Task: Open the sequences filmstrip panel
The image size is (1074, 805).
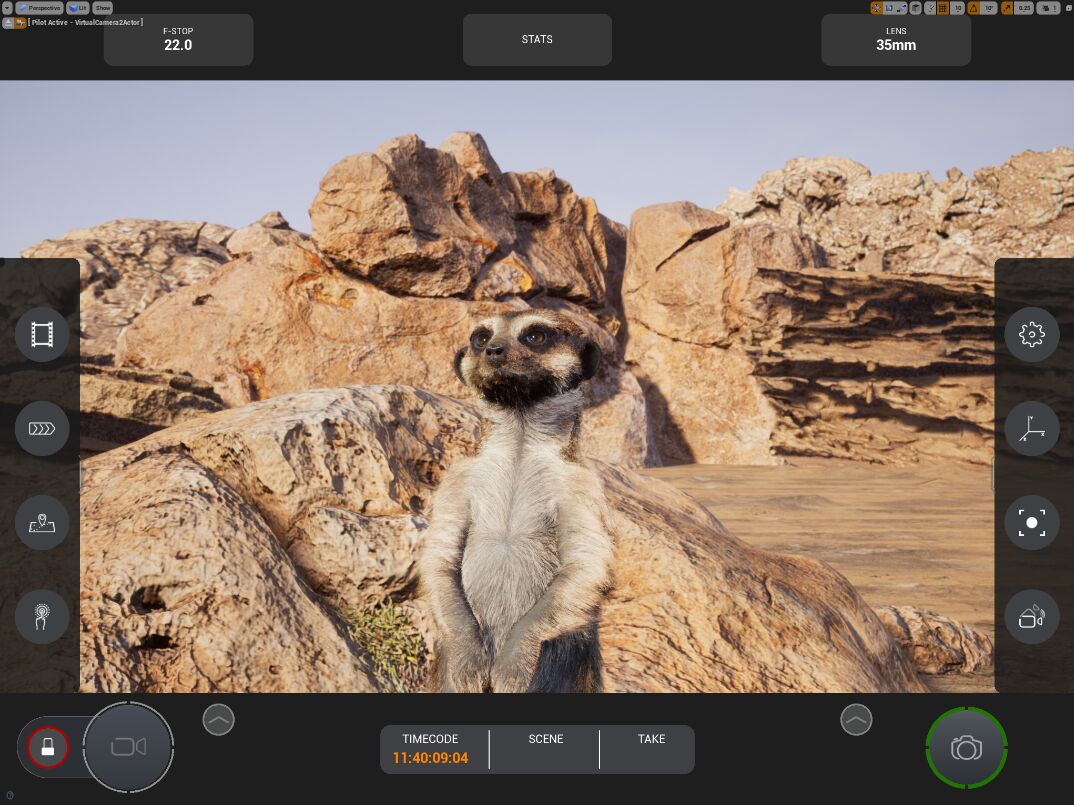Action: (42, 334)
